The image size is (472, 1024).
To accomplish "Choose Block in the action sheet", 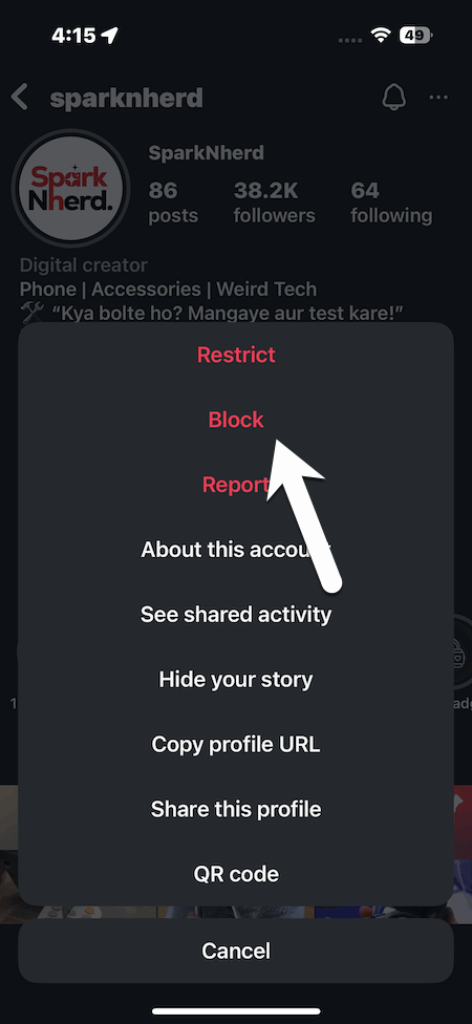I will [236, 419].
